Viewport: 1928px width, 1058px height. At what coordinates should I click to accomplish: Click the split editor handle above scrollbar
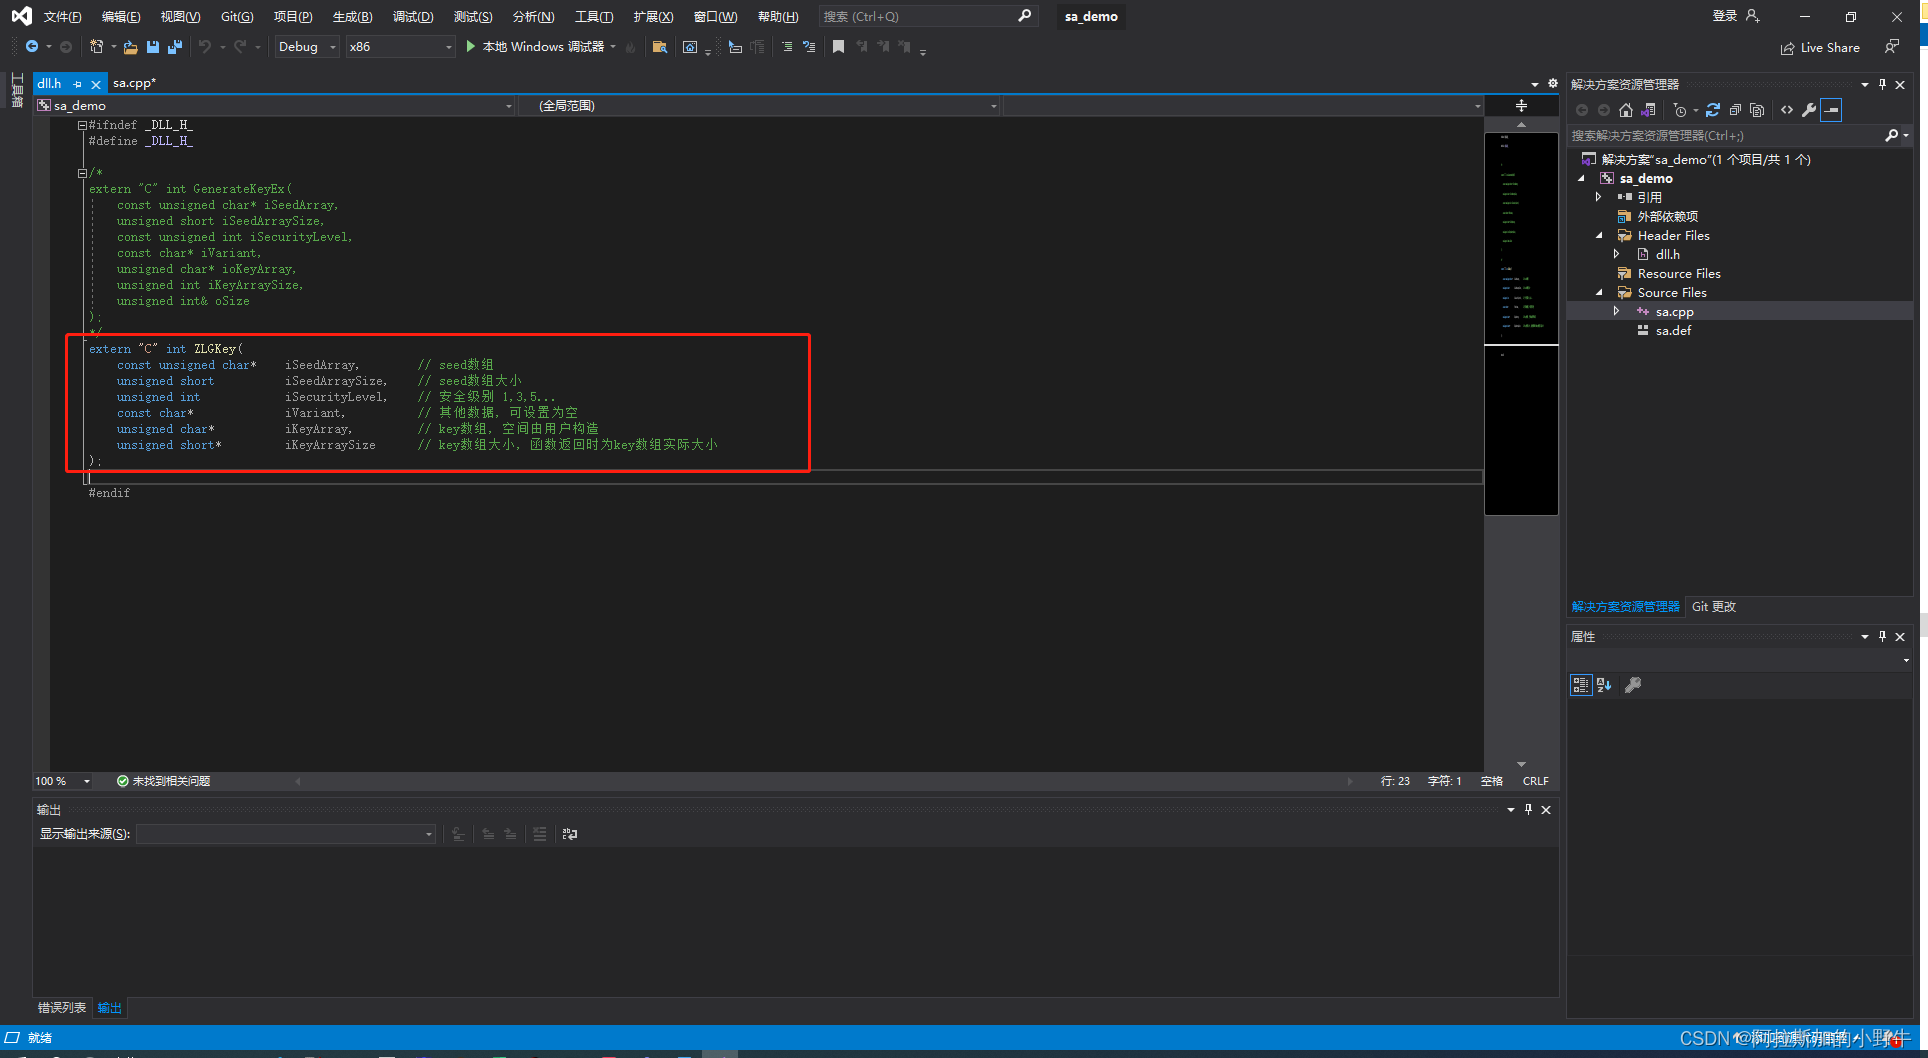(x=1521, y=105)
